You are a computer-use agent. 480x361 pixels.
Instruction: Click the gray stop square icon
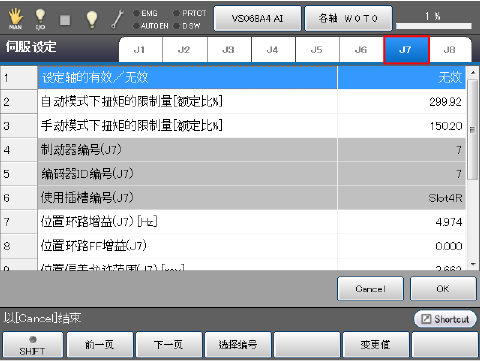coord(65,20)
